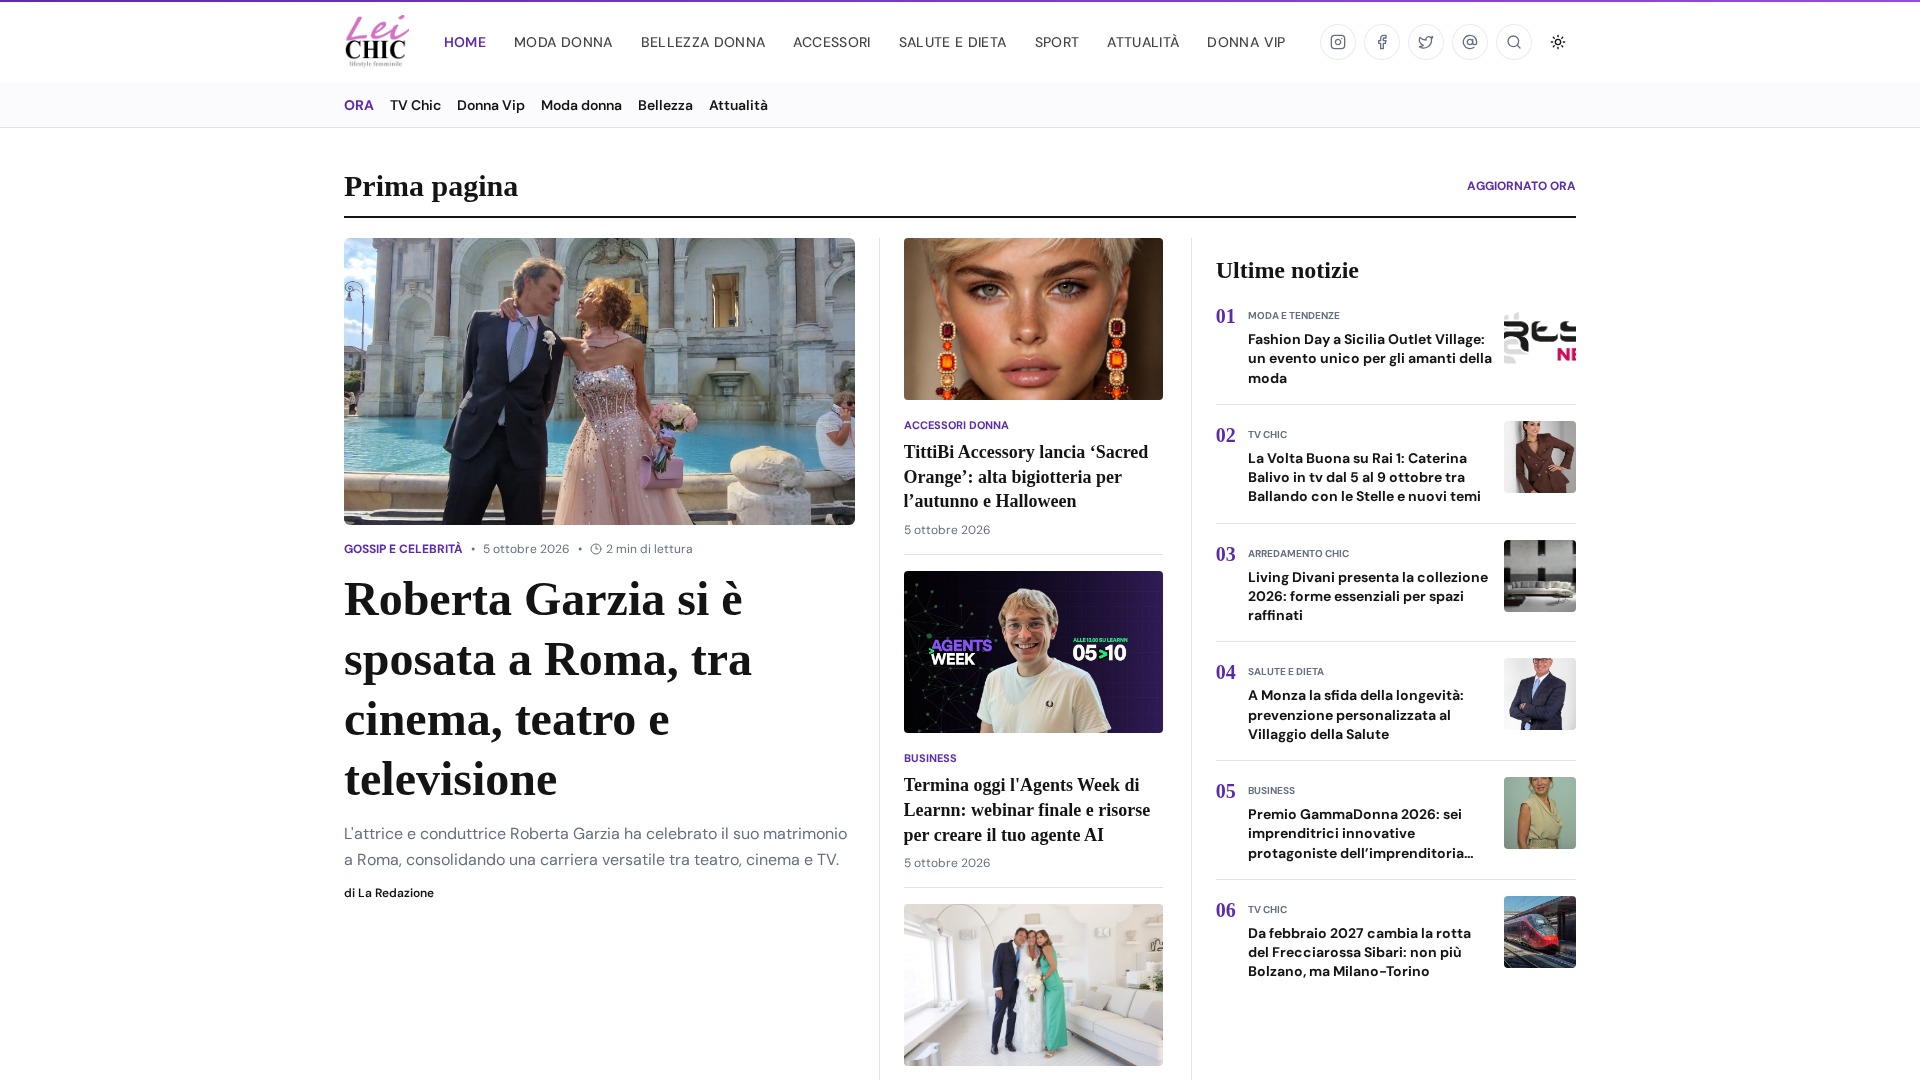
Task: Select Bellezza in trending bar
Action: tap(665, 105)
